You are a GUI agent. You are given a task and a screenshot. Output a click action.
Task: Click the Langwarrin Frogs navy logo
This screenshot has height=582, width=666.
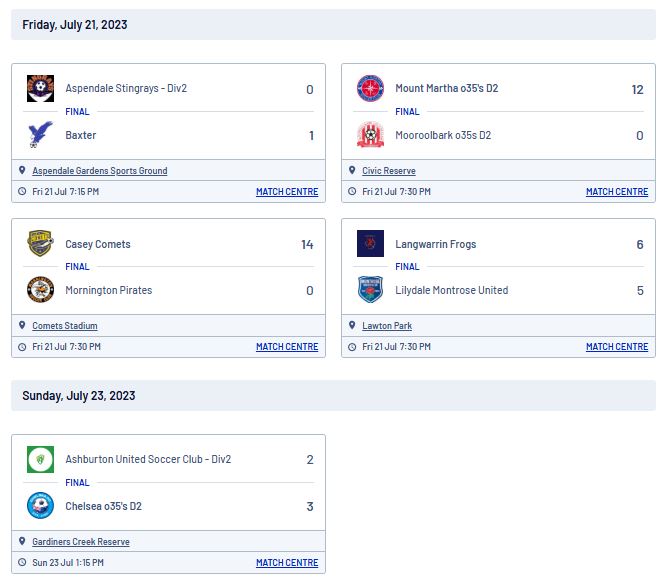(x=370, y=243)
